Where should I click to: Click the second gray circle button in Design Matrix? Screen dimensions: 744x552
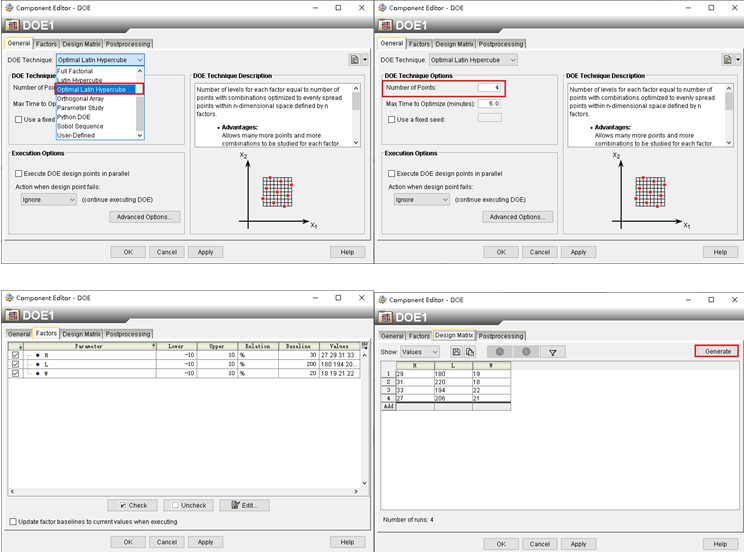[526, 352]
